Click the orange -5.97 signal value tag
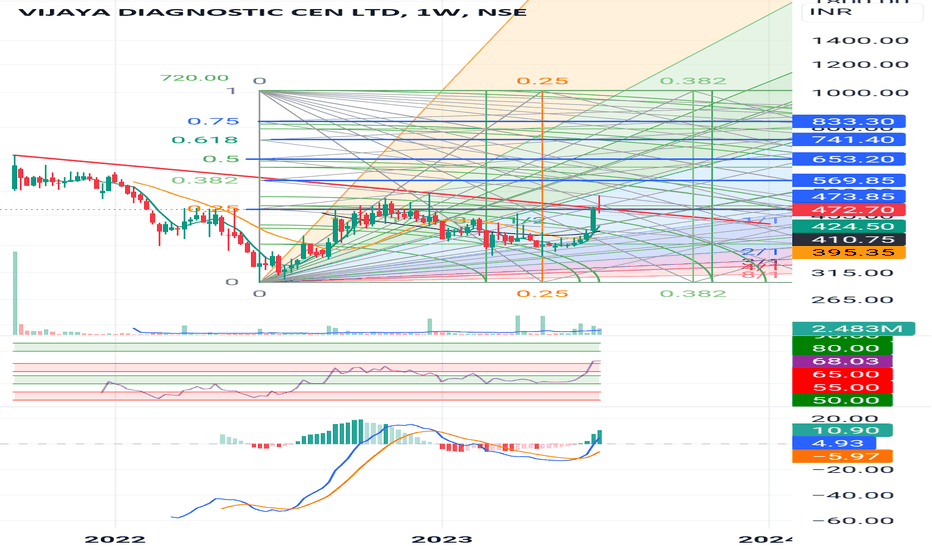Image resolution: width=932 pixels, height=550 pixels. [843, 457]
